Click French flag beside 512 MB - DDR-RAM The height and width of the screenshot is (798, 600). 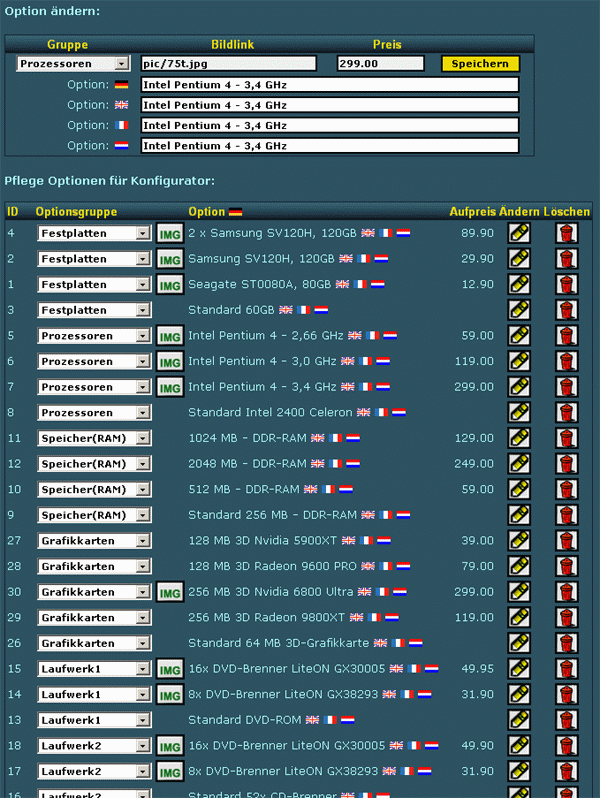point(328,489)
